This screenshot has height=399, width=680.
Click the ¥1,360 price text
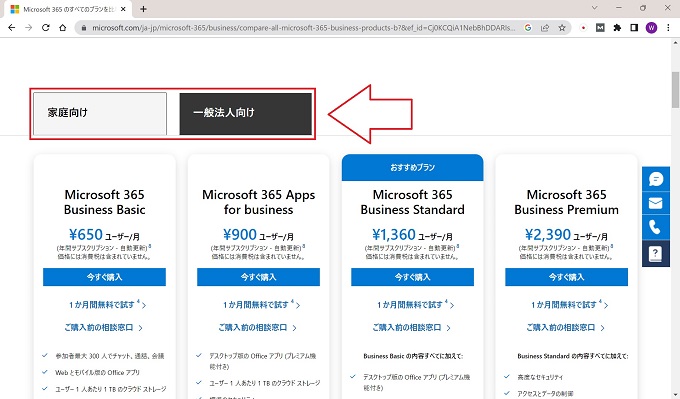pyautogui.click(x=394, y=235)
